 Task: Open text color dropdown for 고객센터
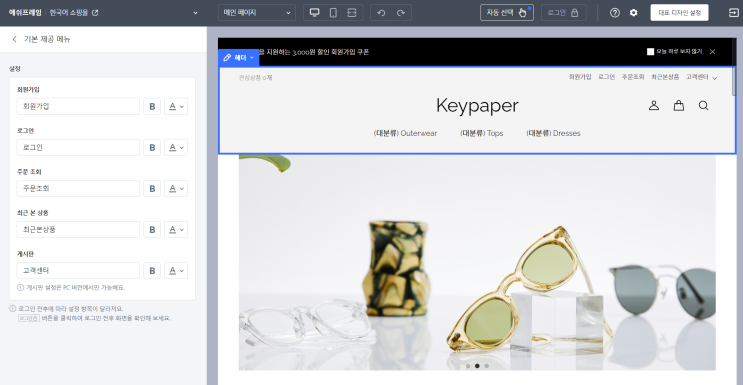coord(176,270)
